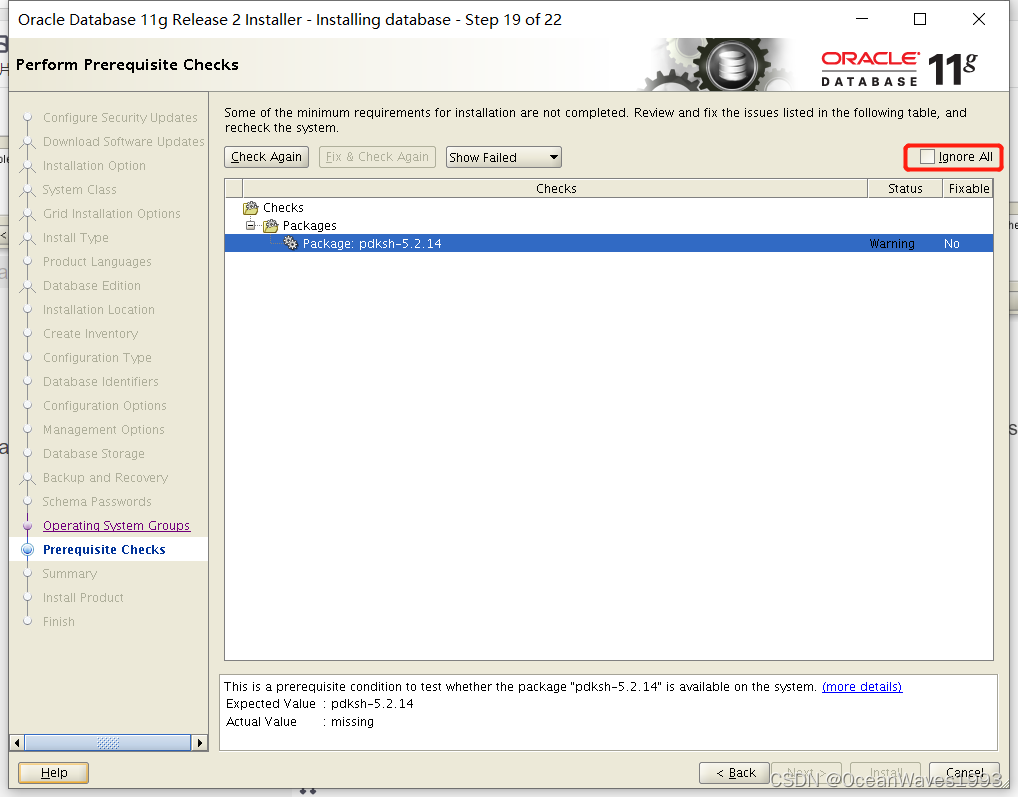Go back with the Back button

click(x=734, y=772)
